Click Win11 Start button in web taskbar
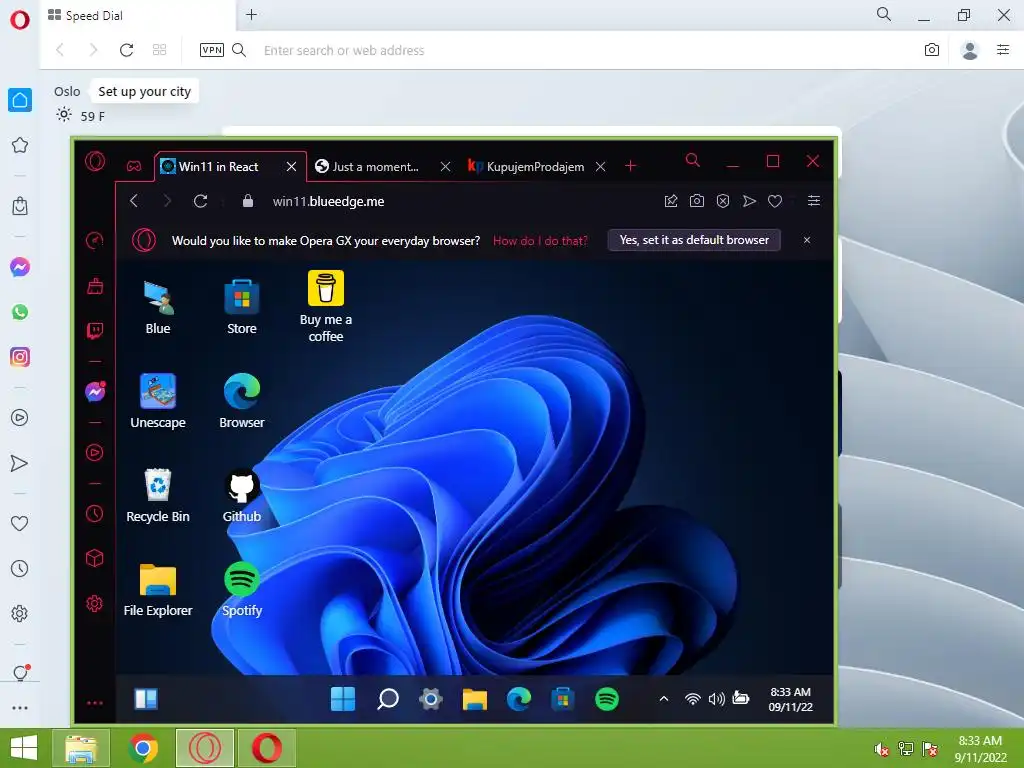Image resolution: width=1024 pixels, height=768 pixels. click(x=343, y=699)
